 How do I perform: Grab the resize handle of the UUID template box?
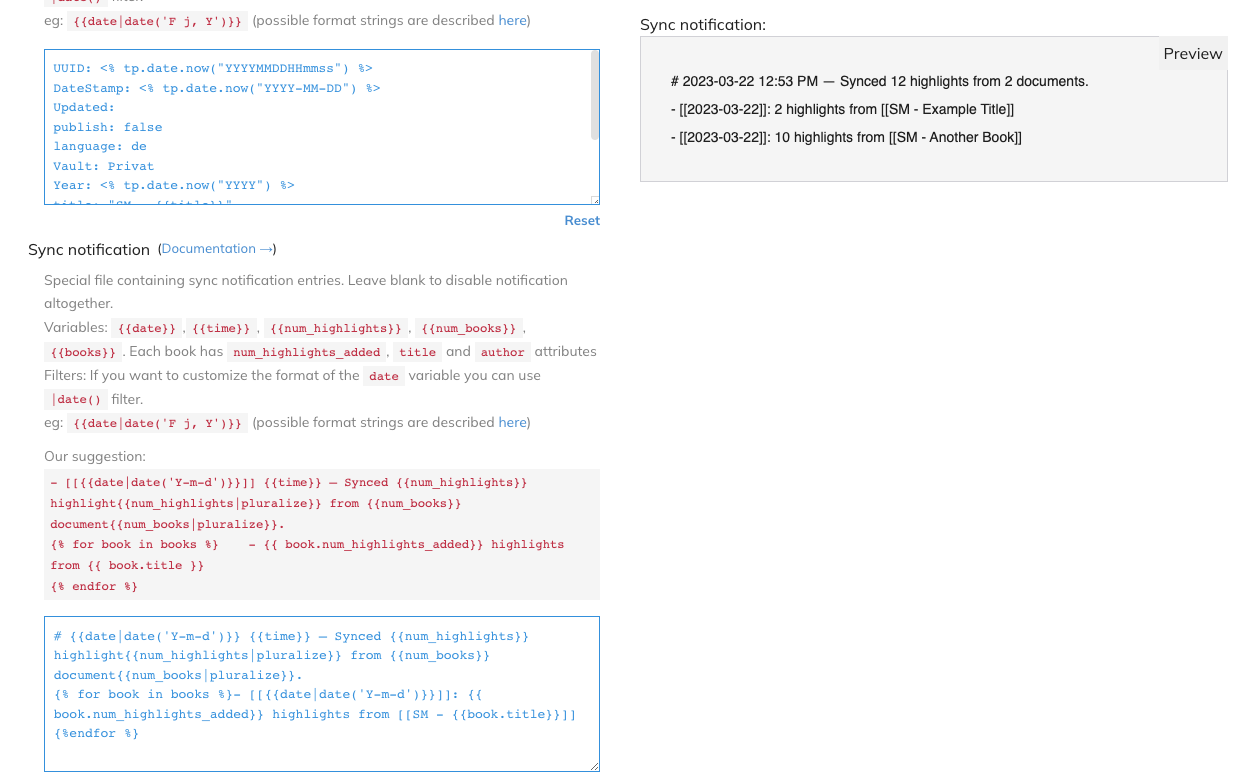(594, 199)
